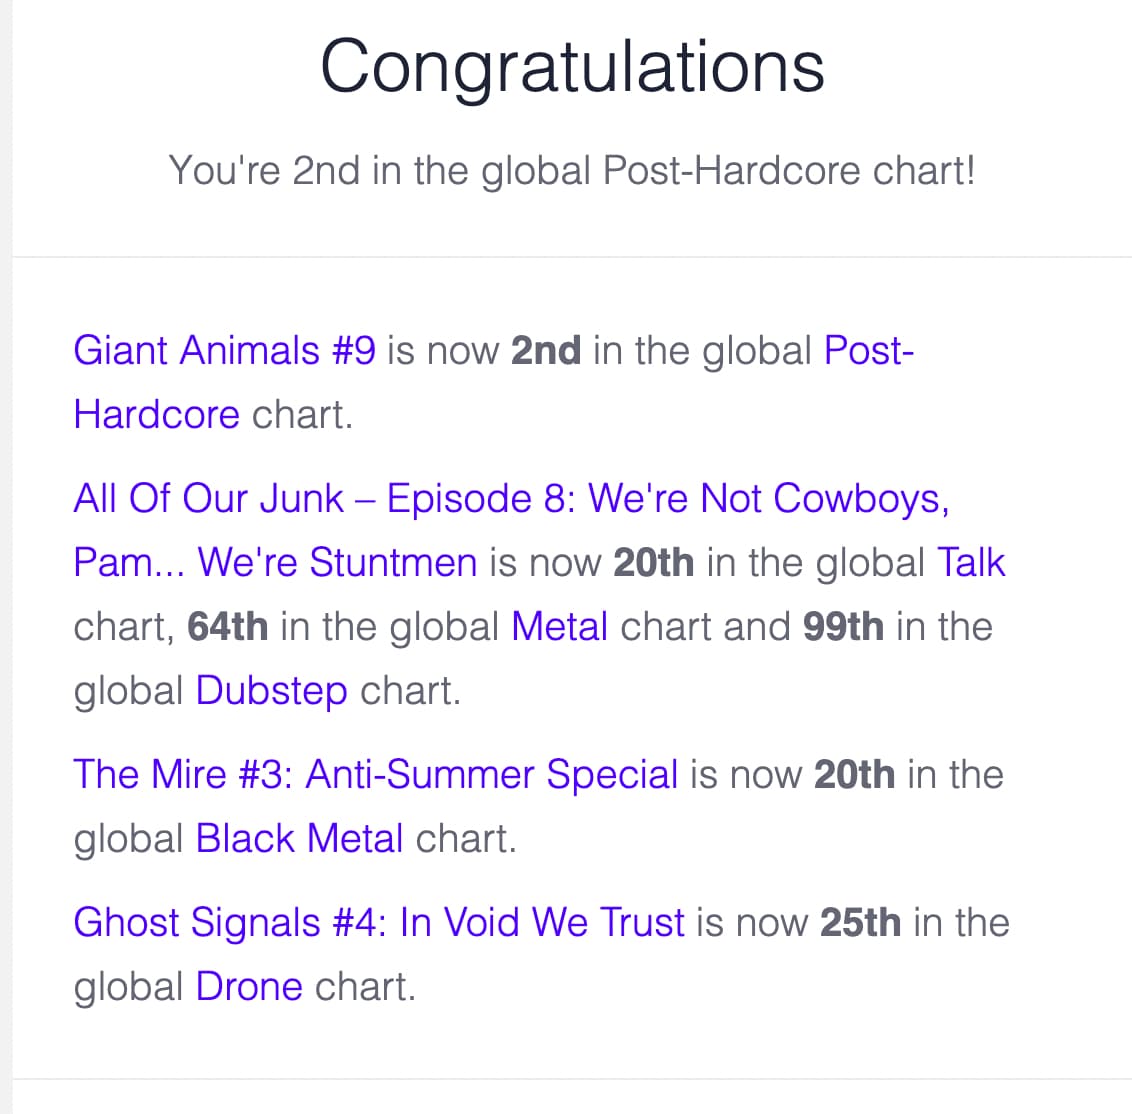Visit the Drone chart link
The width and height of the screenshot is (1132, 1114).
tap(249, 987)
